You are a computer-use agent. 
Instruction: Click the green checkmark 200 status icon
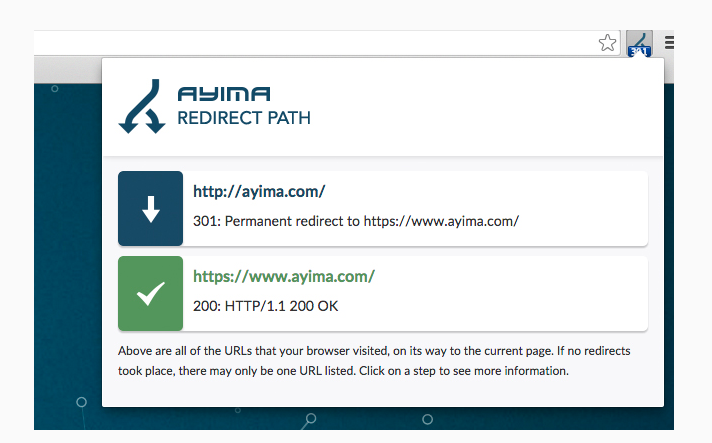[x=150, y=293]
